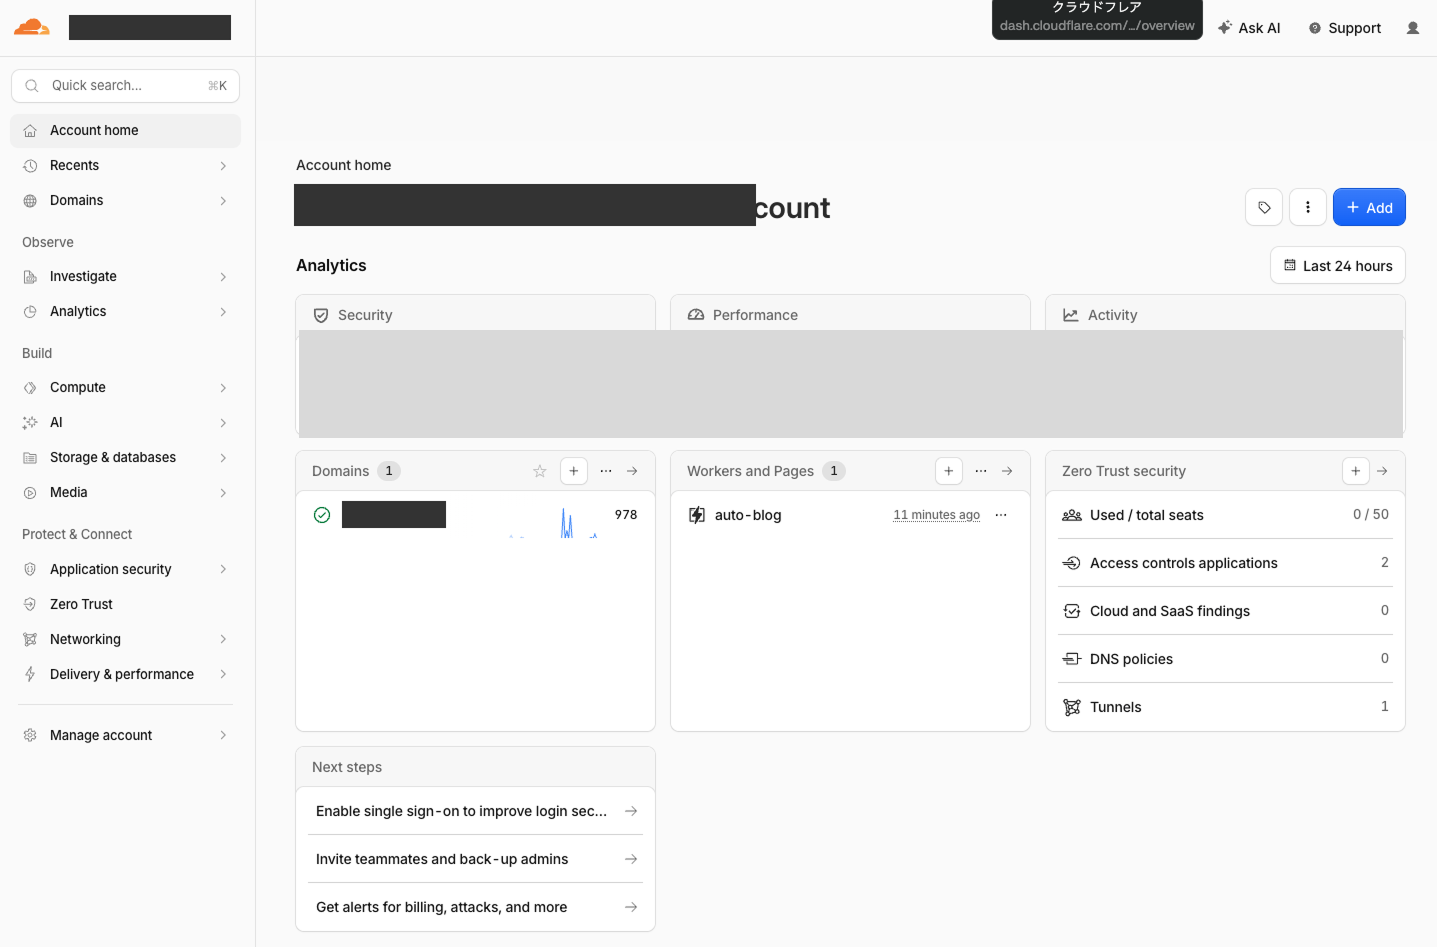Click Get alerts for billing, attacks, and more
This screenshot has height=947, width=1437.
(x=475, y=907)
